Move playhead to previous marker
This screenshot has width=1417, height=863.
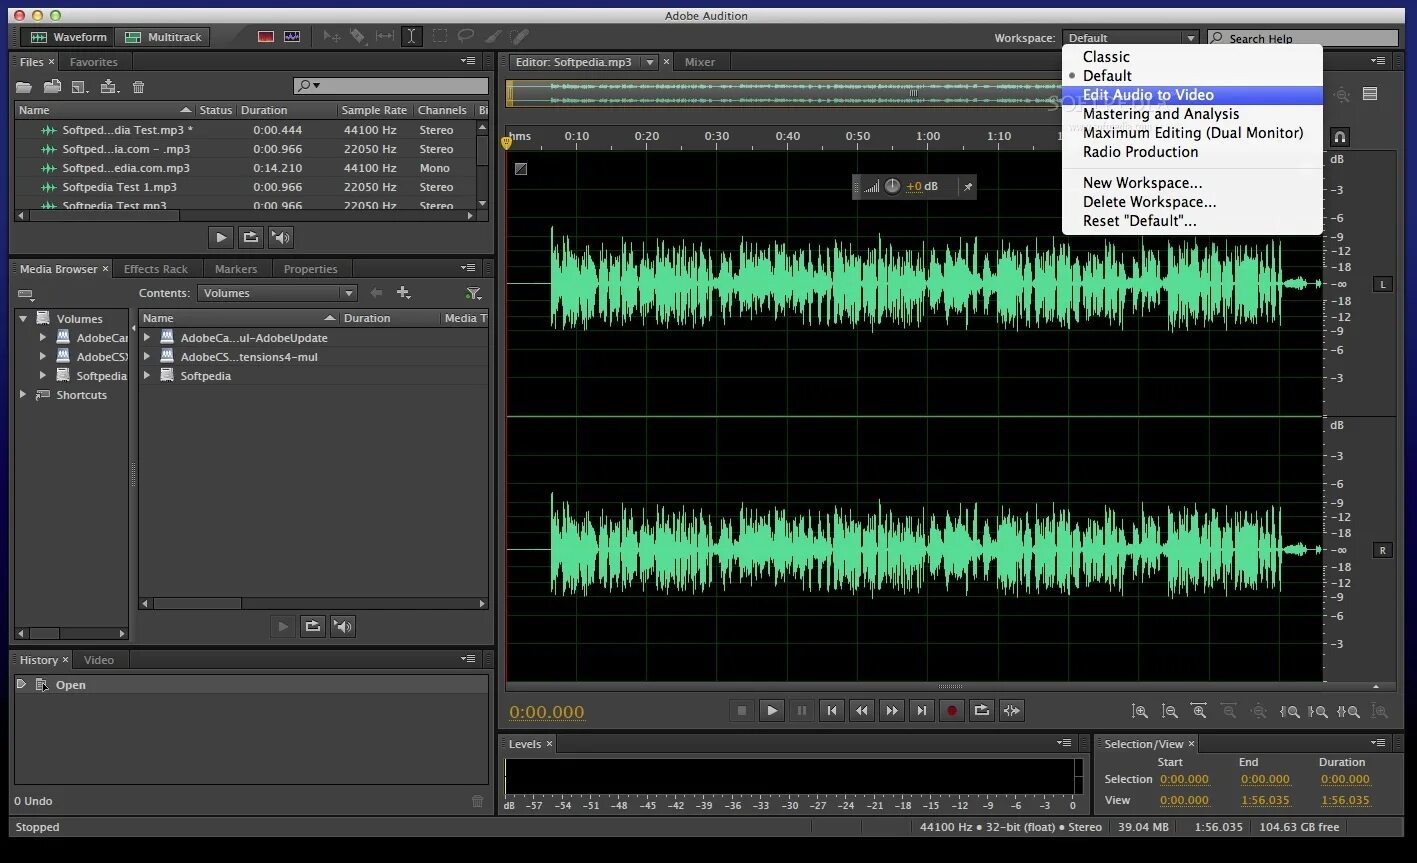[x=831, y=711]
